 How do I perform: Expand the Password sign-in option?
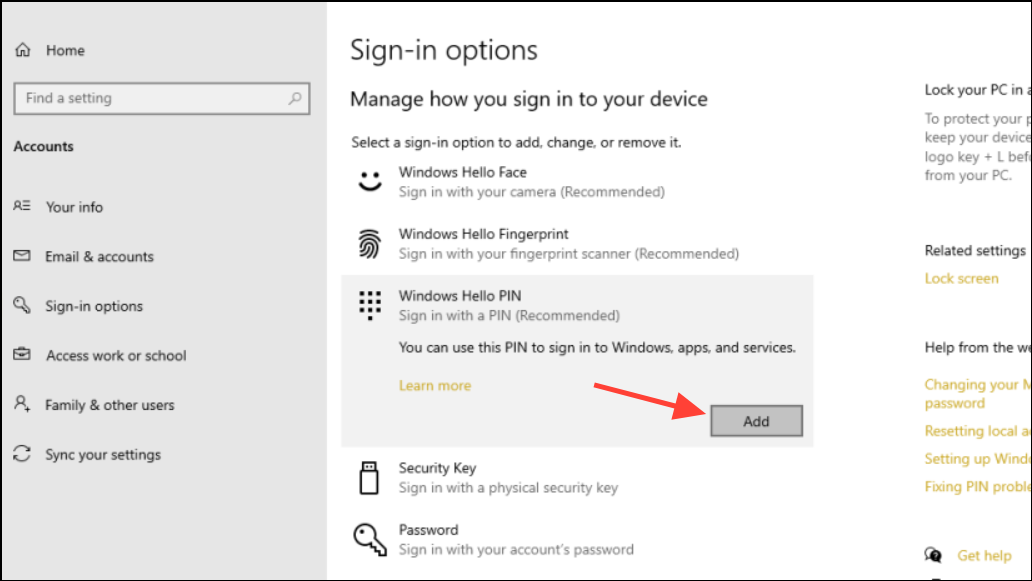point(577,540)
